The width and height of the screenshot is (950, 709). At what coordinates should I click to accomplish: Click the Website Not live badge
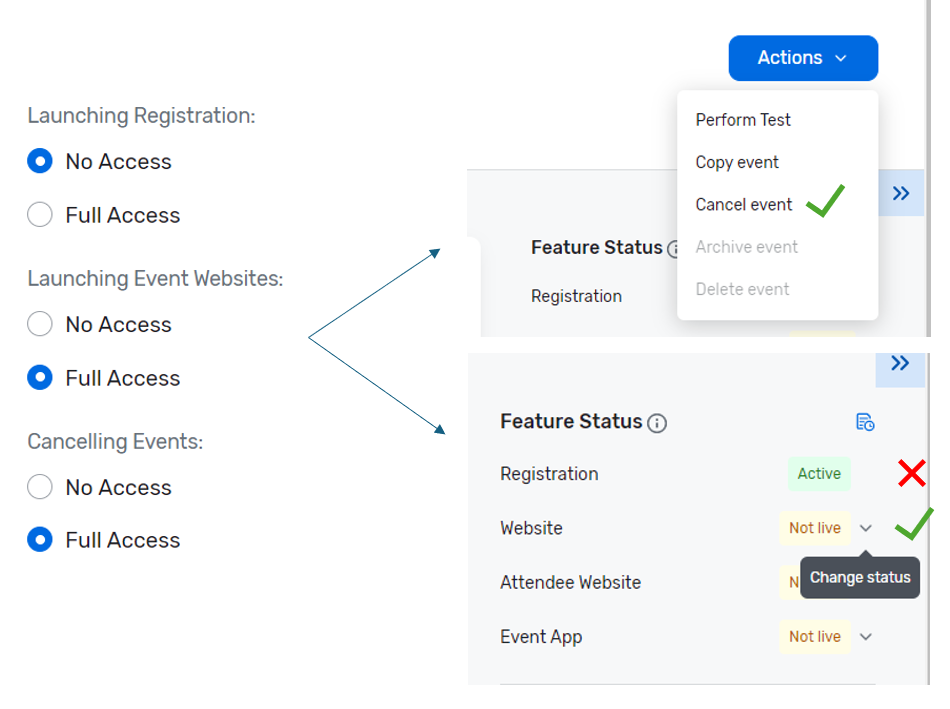[814, 528]
